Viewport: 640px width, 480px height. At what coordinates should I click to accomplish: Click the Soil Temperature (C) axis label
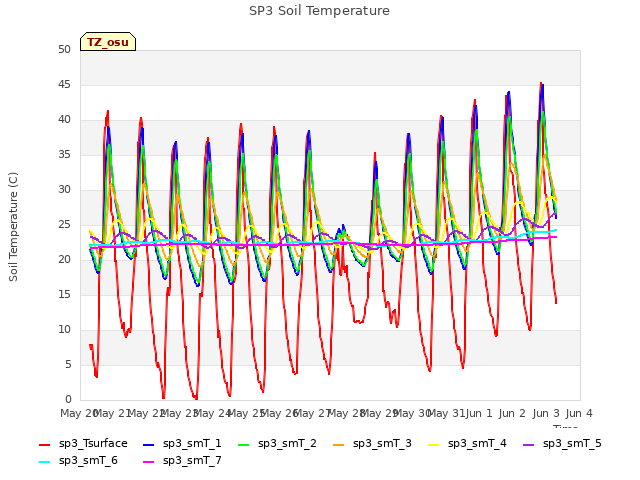(x=13, y=227)
